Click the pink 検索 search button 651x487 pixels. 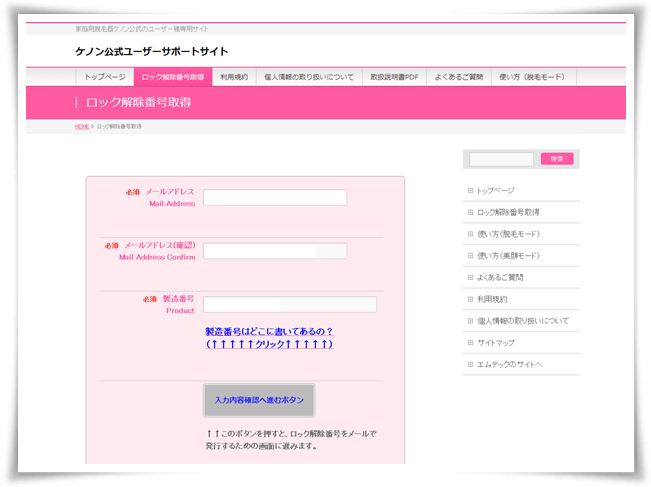tap(557, 159)
